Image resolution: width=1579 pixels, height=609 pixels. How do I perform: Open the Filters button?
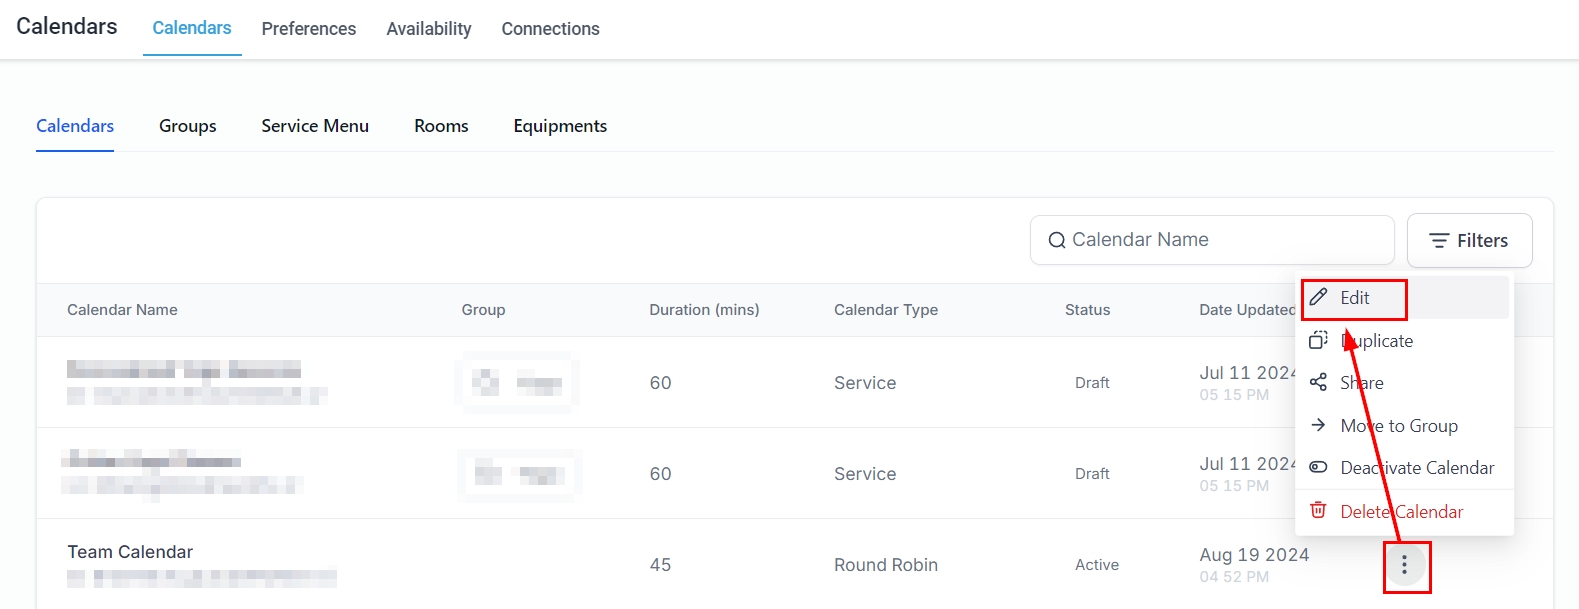[1468, 241]
